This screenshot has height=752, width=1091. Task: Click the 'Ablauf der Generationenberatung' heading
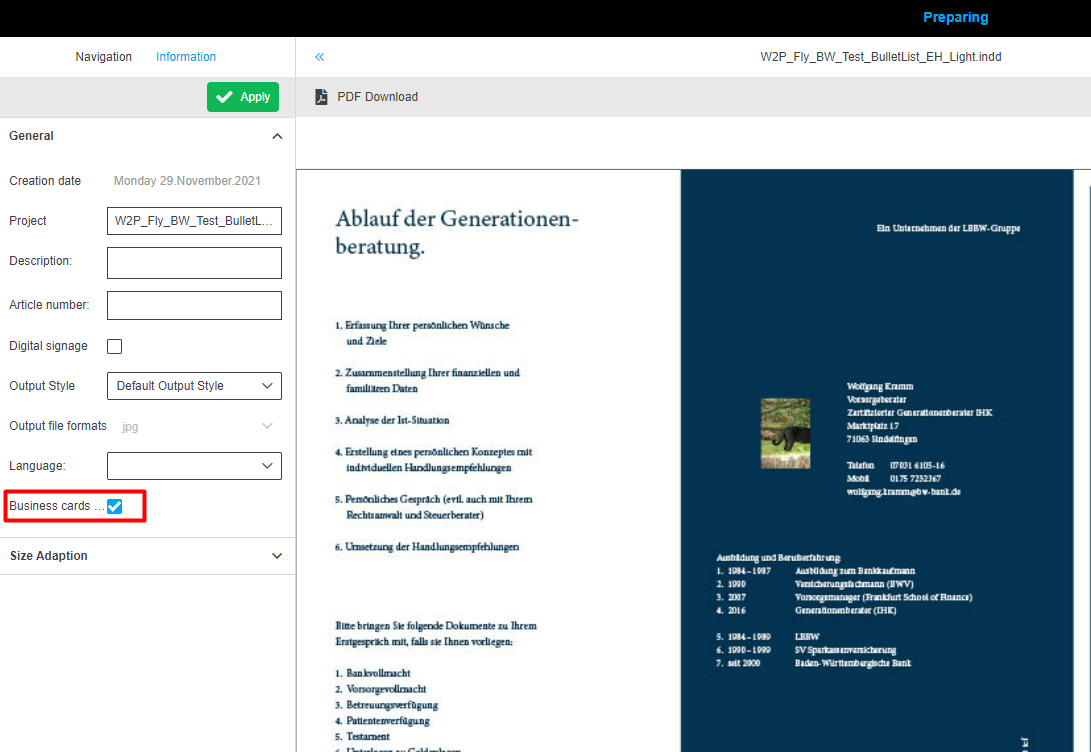[x=457, y=232]
